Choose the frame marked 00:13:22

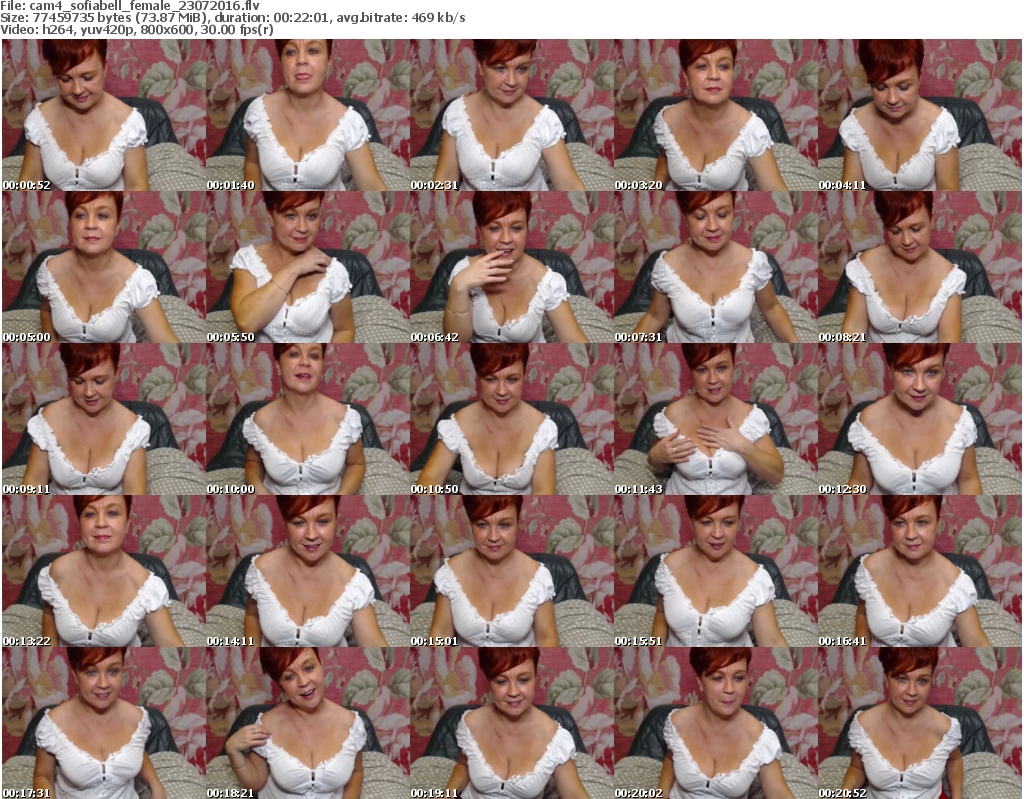[104, 571]
